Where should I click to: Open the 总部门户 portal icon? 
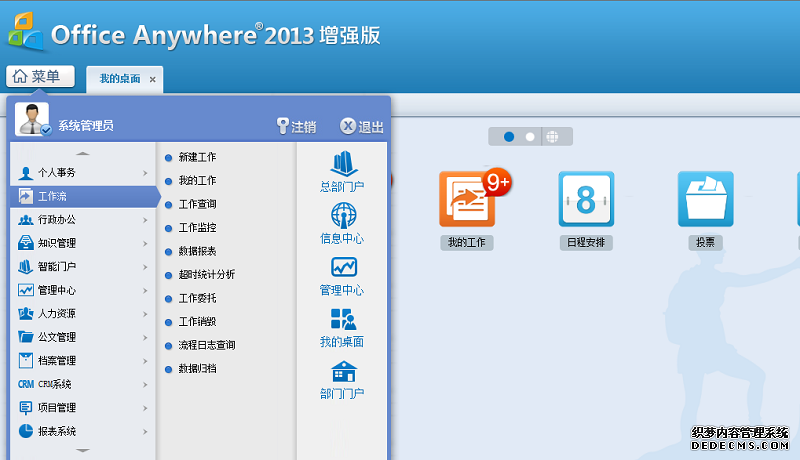[x=344, y=164]
